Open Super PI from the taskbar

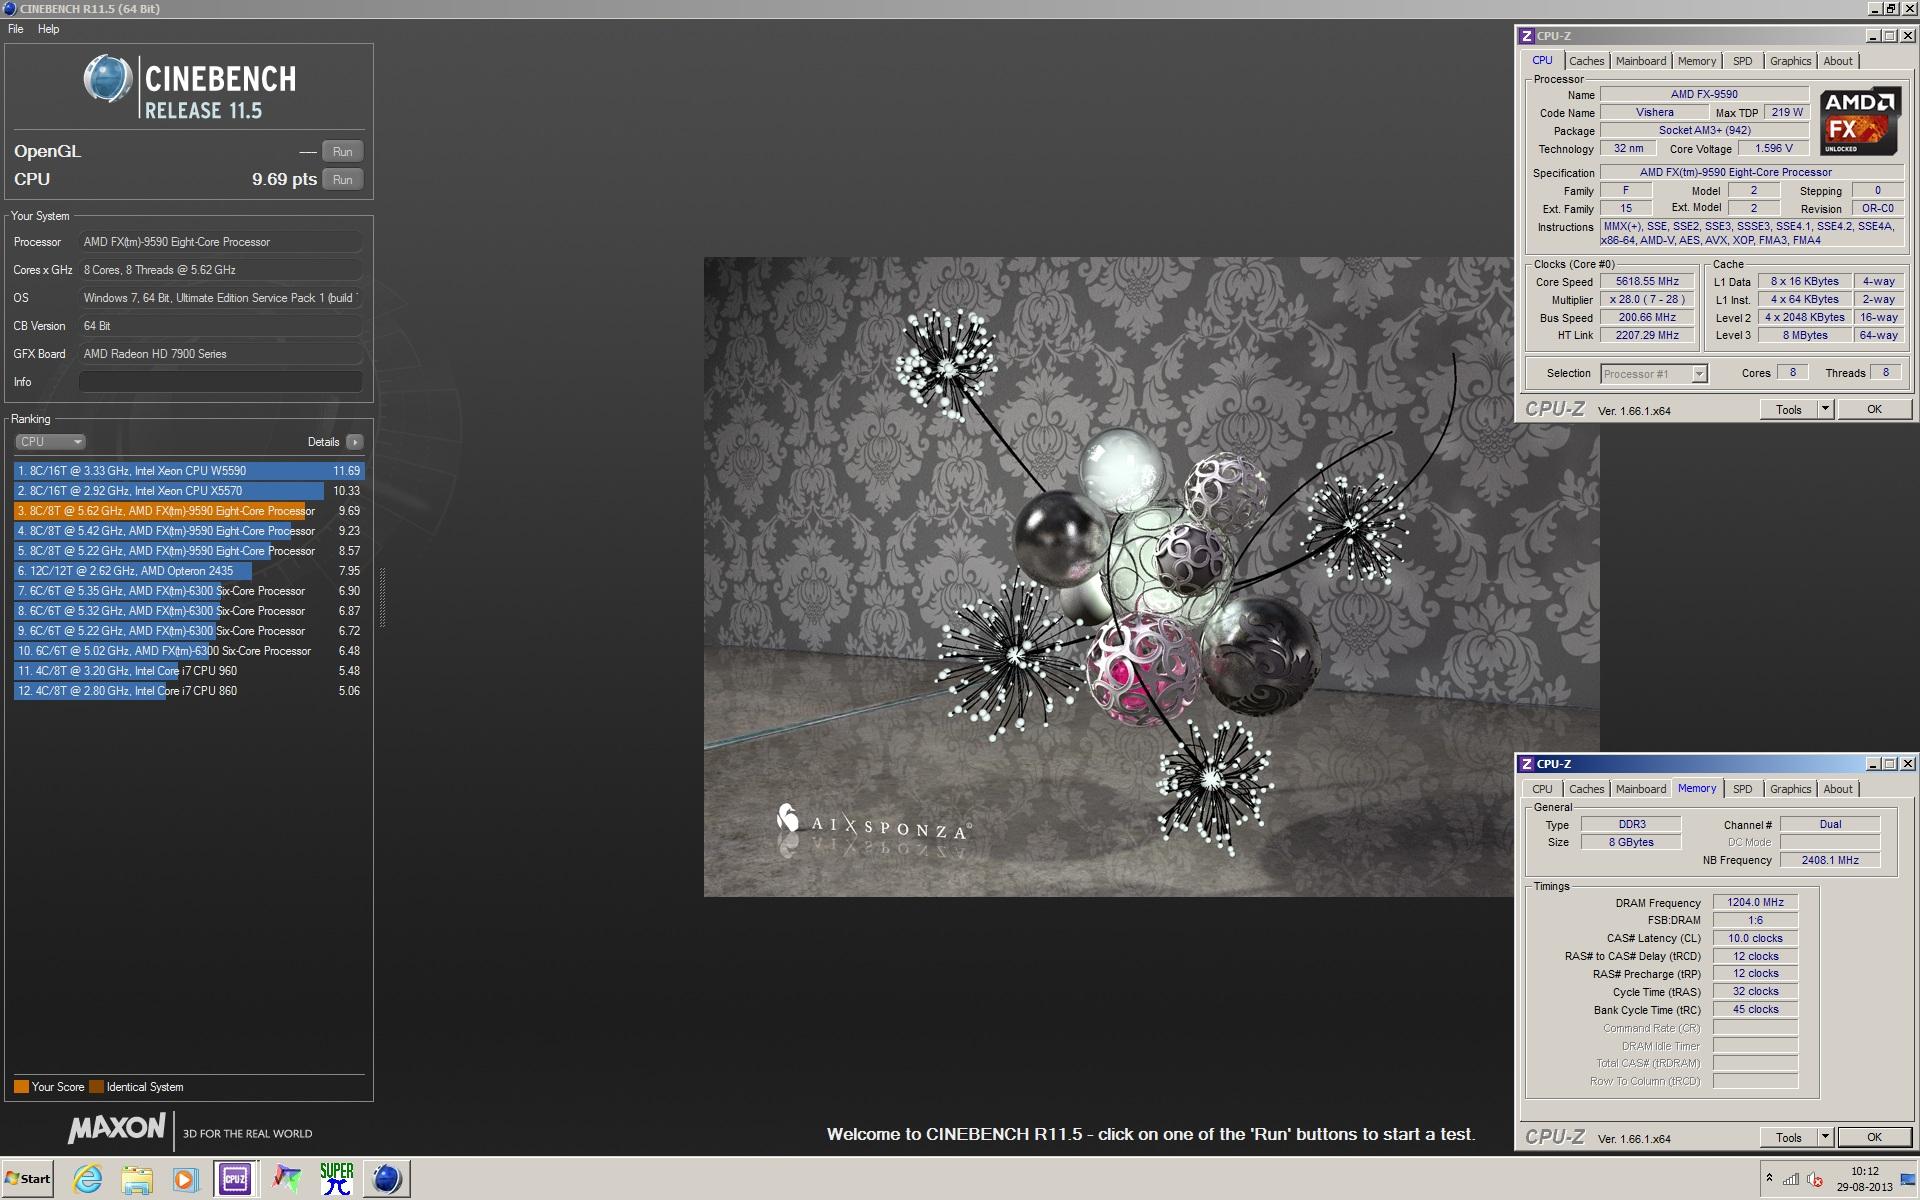[337, 1179]
